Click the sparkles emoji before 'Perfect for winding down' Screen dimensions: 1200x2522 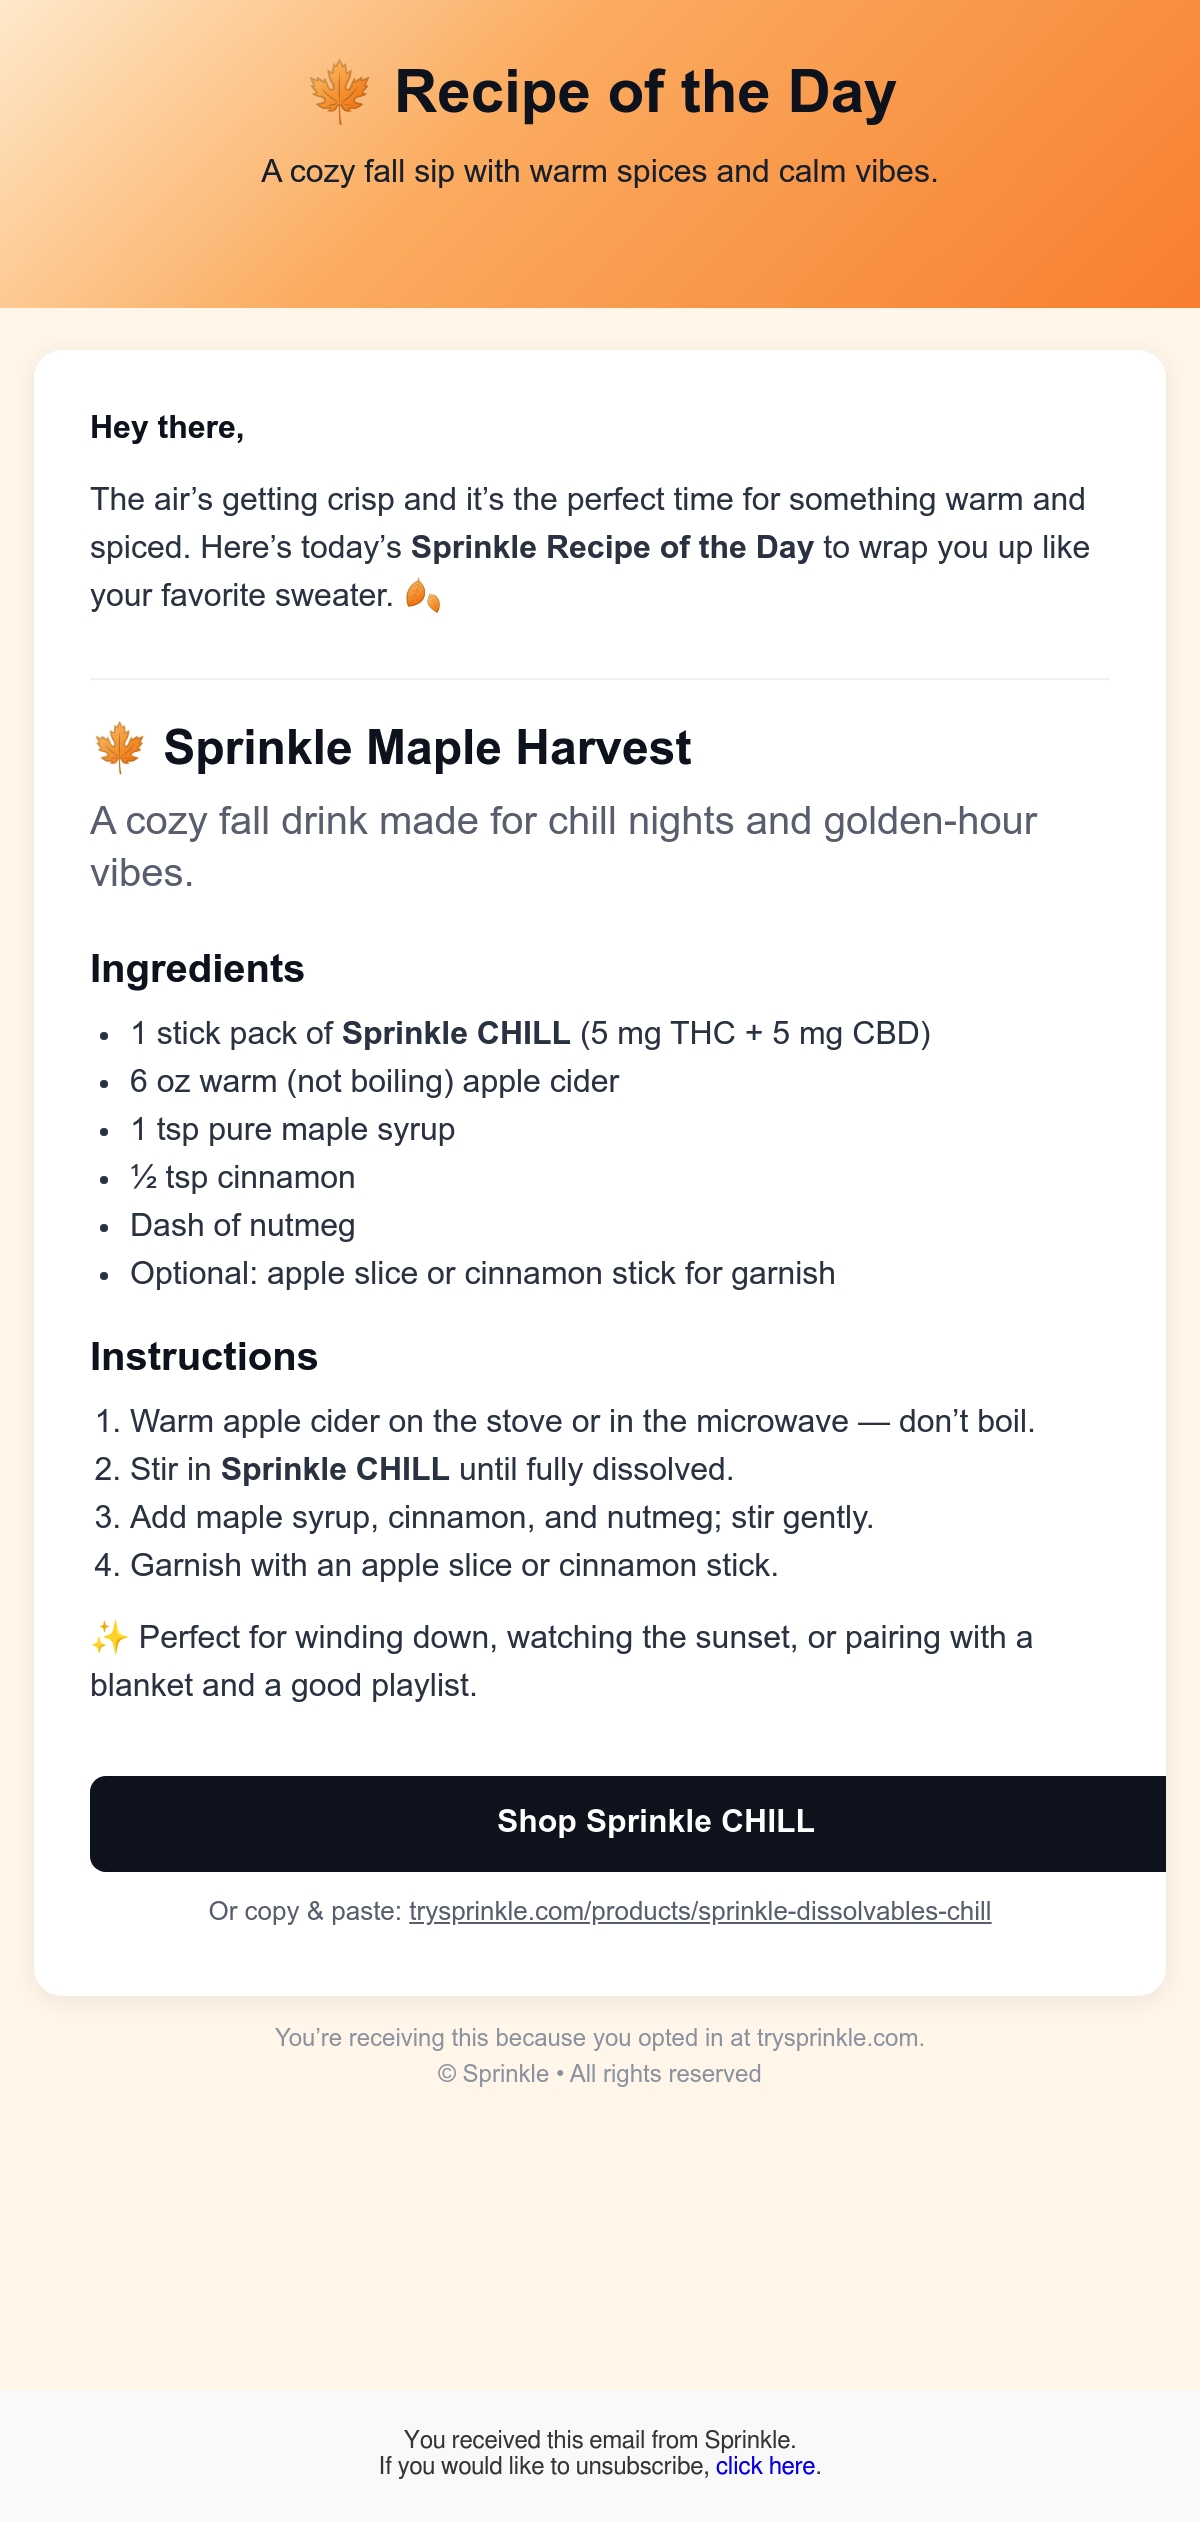coord(109,1638)
